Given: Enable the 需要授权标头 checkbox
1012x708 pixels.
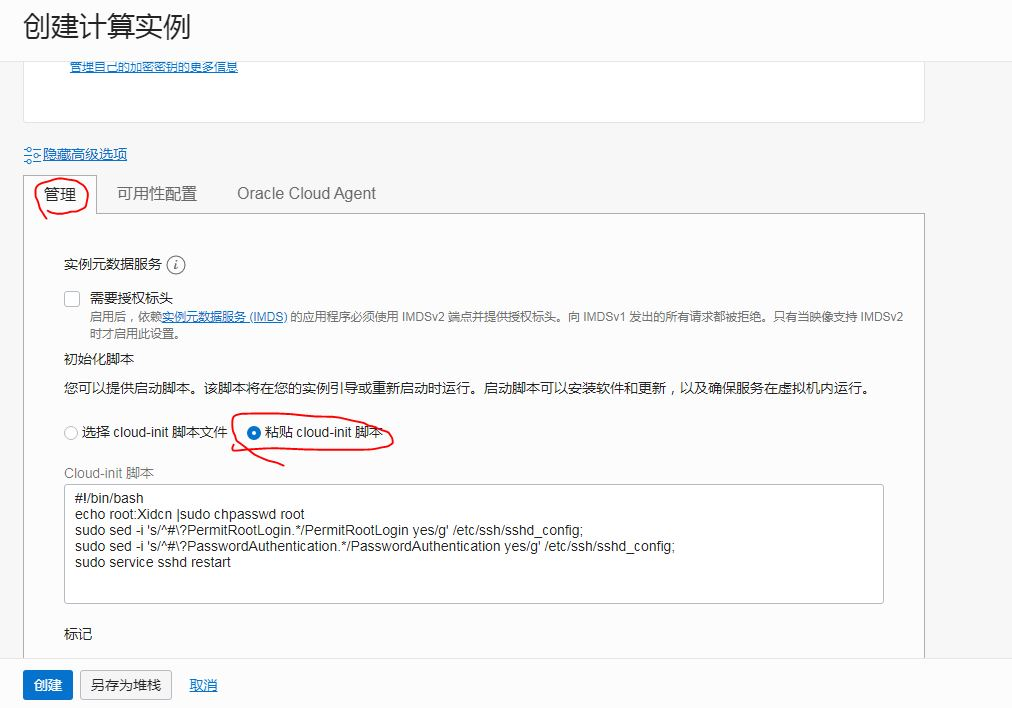Looking at the screenshot, I should point(71,298).
